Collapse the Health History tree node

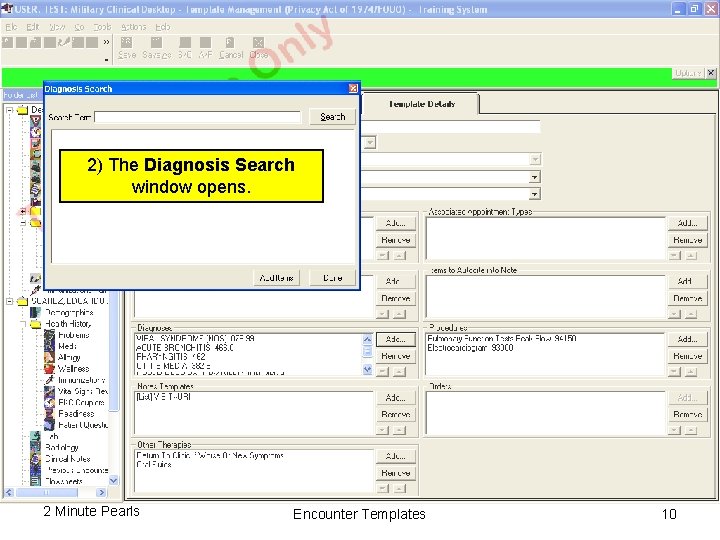[x=23, y=324]
